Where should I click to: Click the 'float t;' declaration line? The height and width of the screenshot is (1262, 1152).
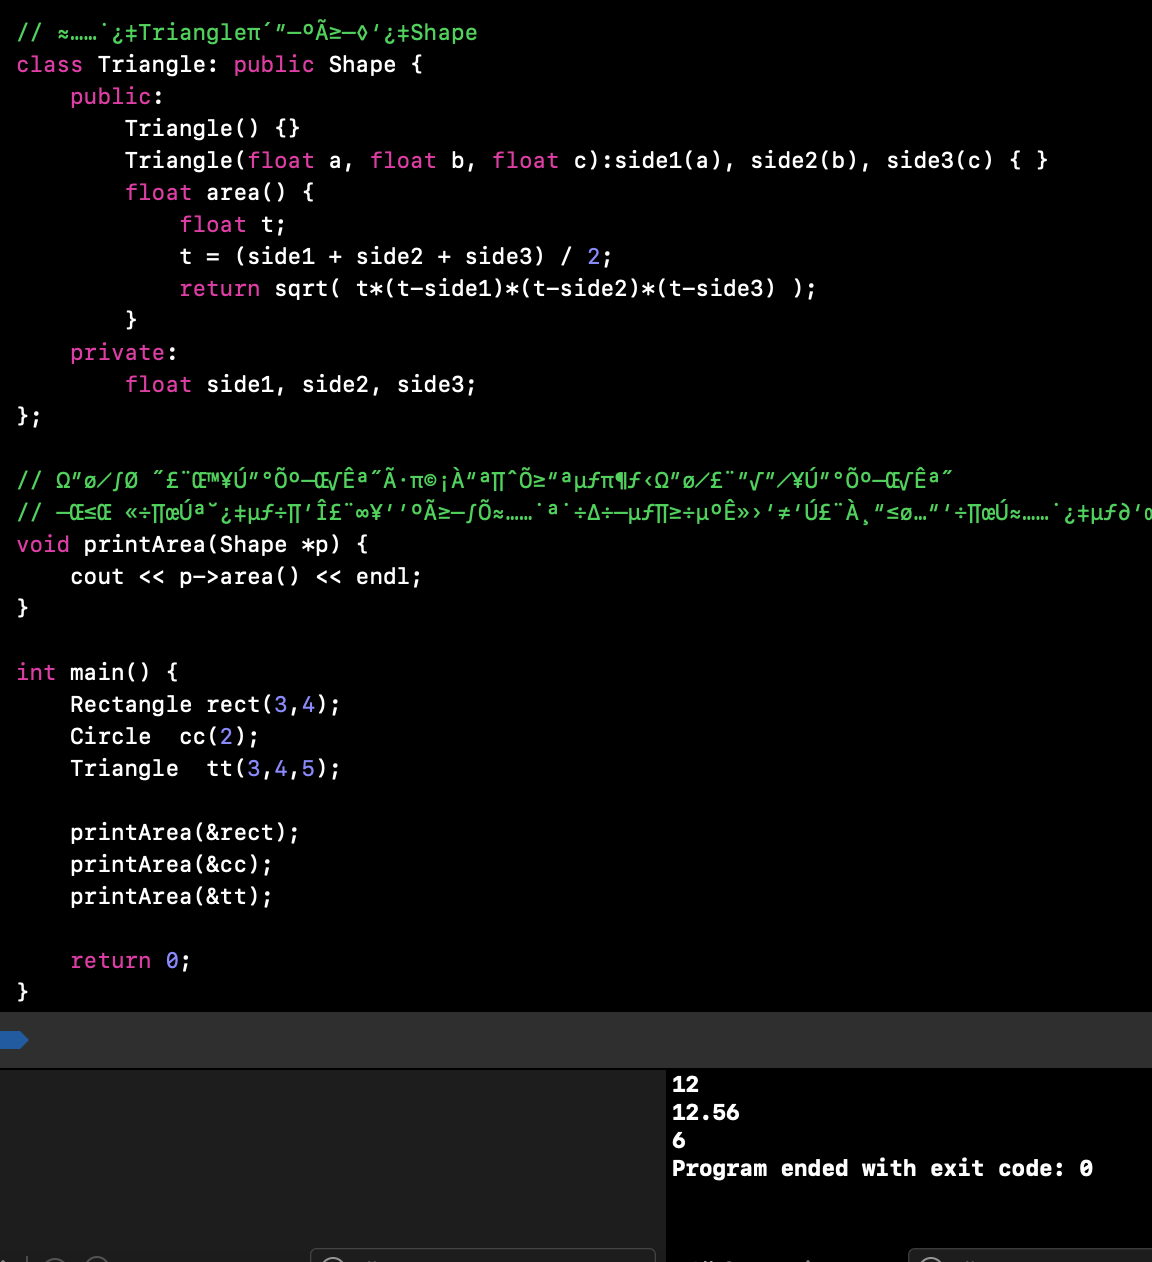(x=232, y=225)
